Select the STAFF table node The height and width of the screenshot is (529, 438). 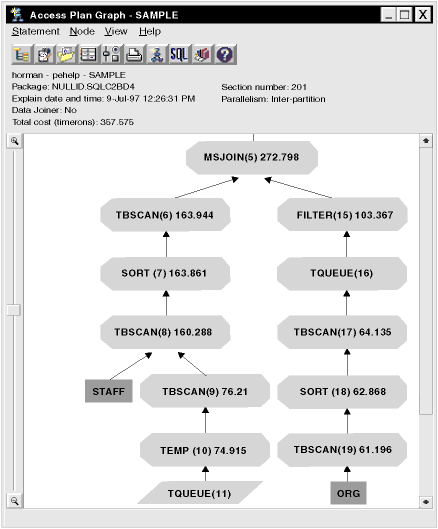point(109,391)
